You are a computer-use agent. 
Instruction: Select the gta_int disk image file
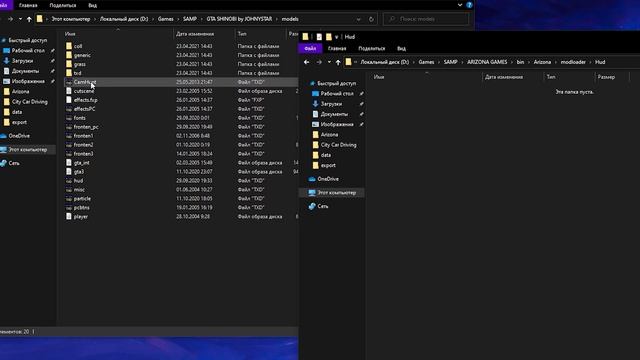coord(82,163)
